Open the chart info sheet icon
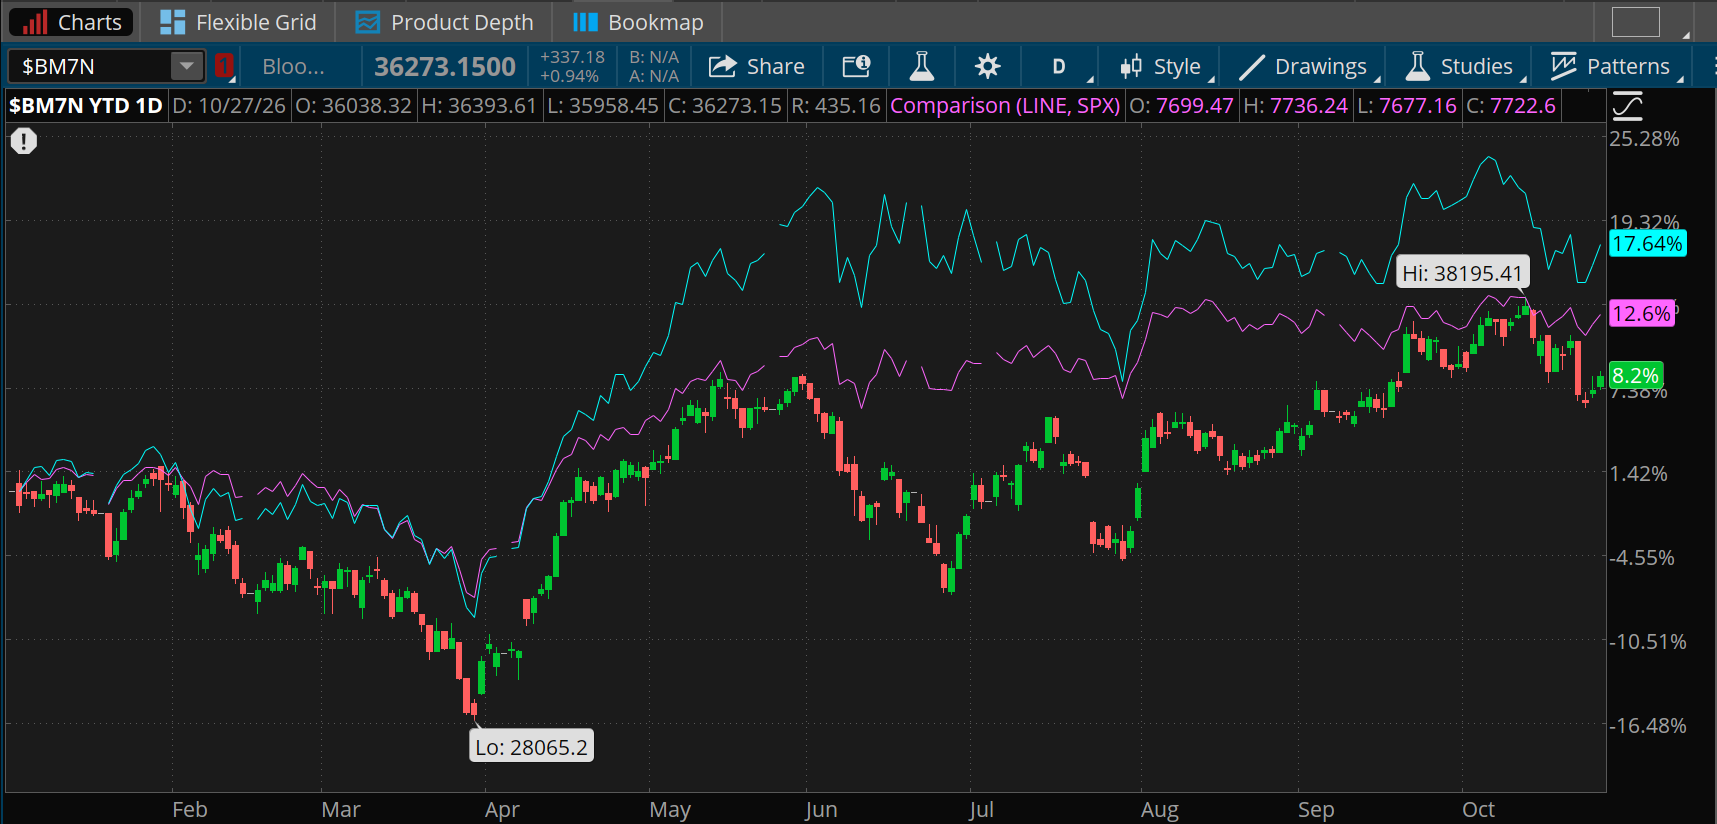The image size is (1717, 824). (x=856, y=66)
